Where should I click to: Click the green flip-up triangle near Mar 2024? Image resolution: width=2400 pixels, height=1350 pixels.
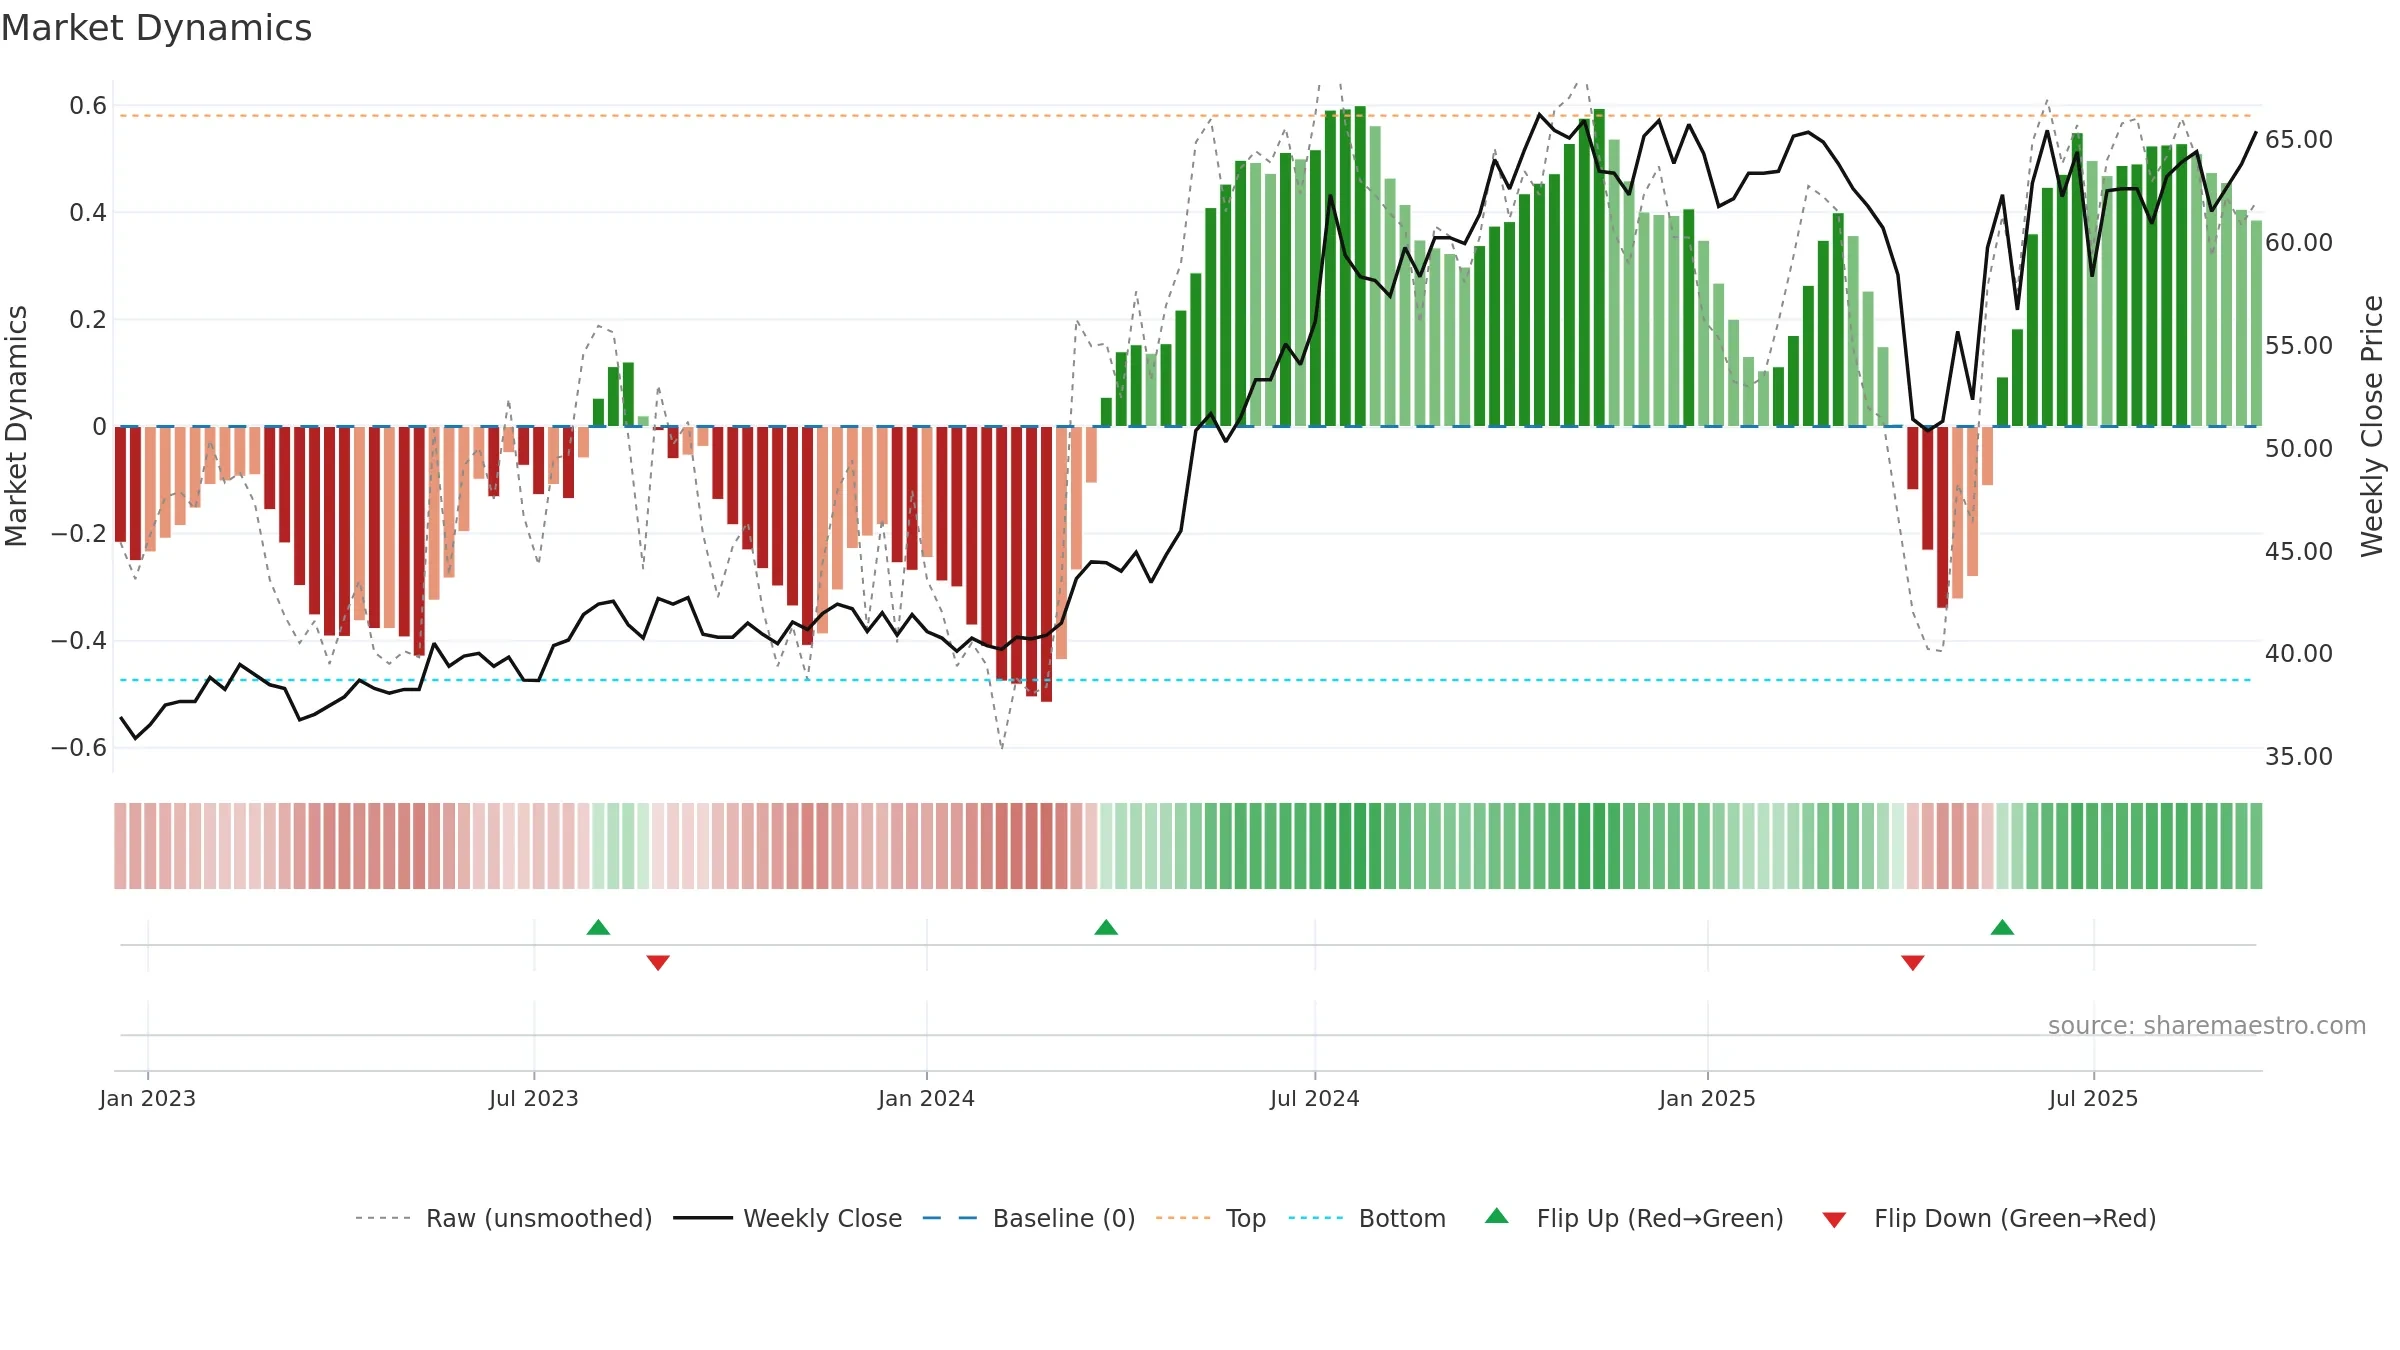1106,927
